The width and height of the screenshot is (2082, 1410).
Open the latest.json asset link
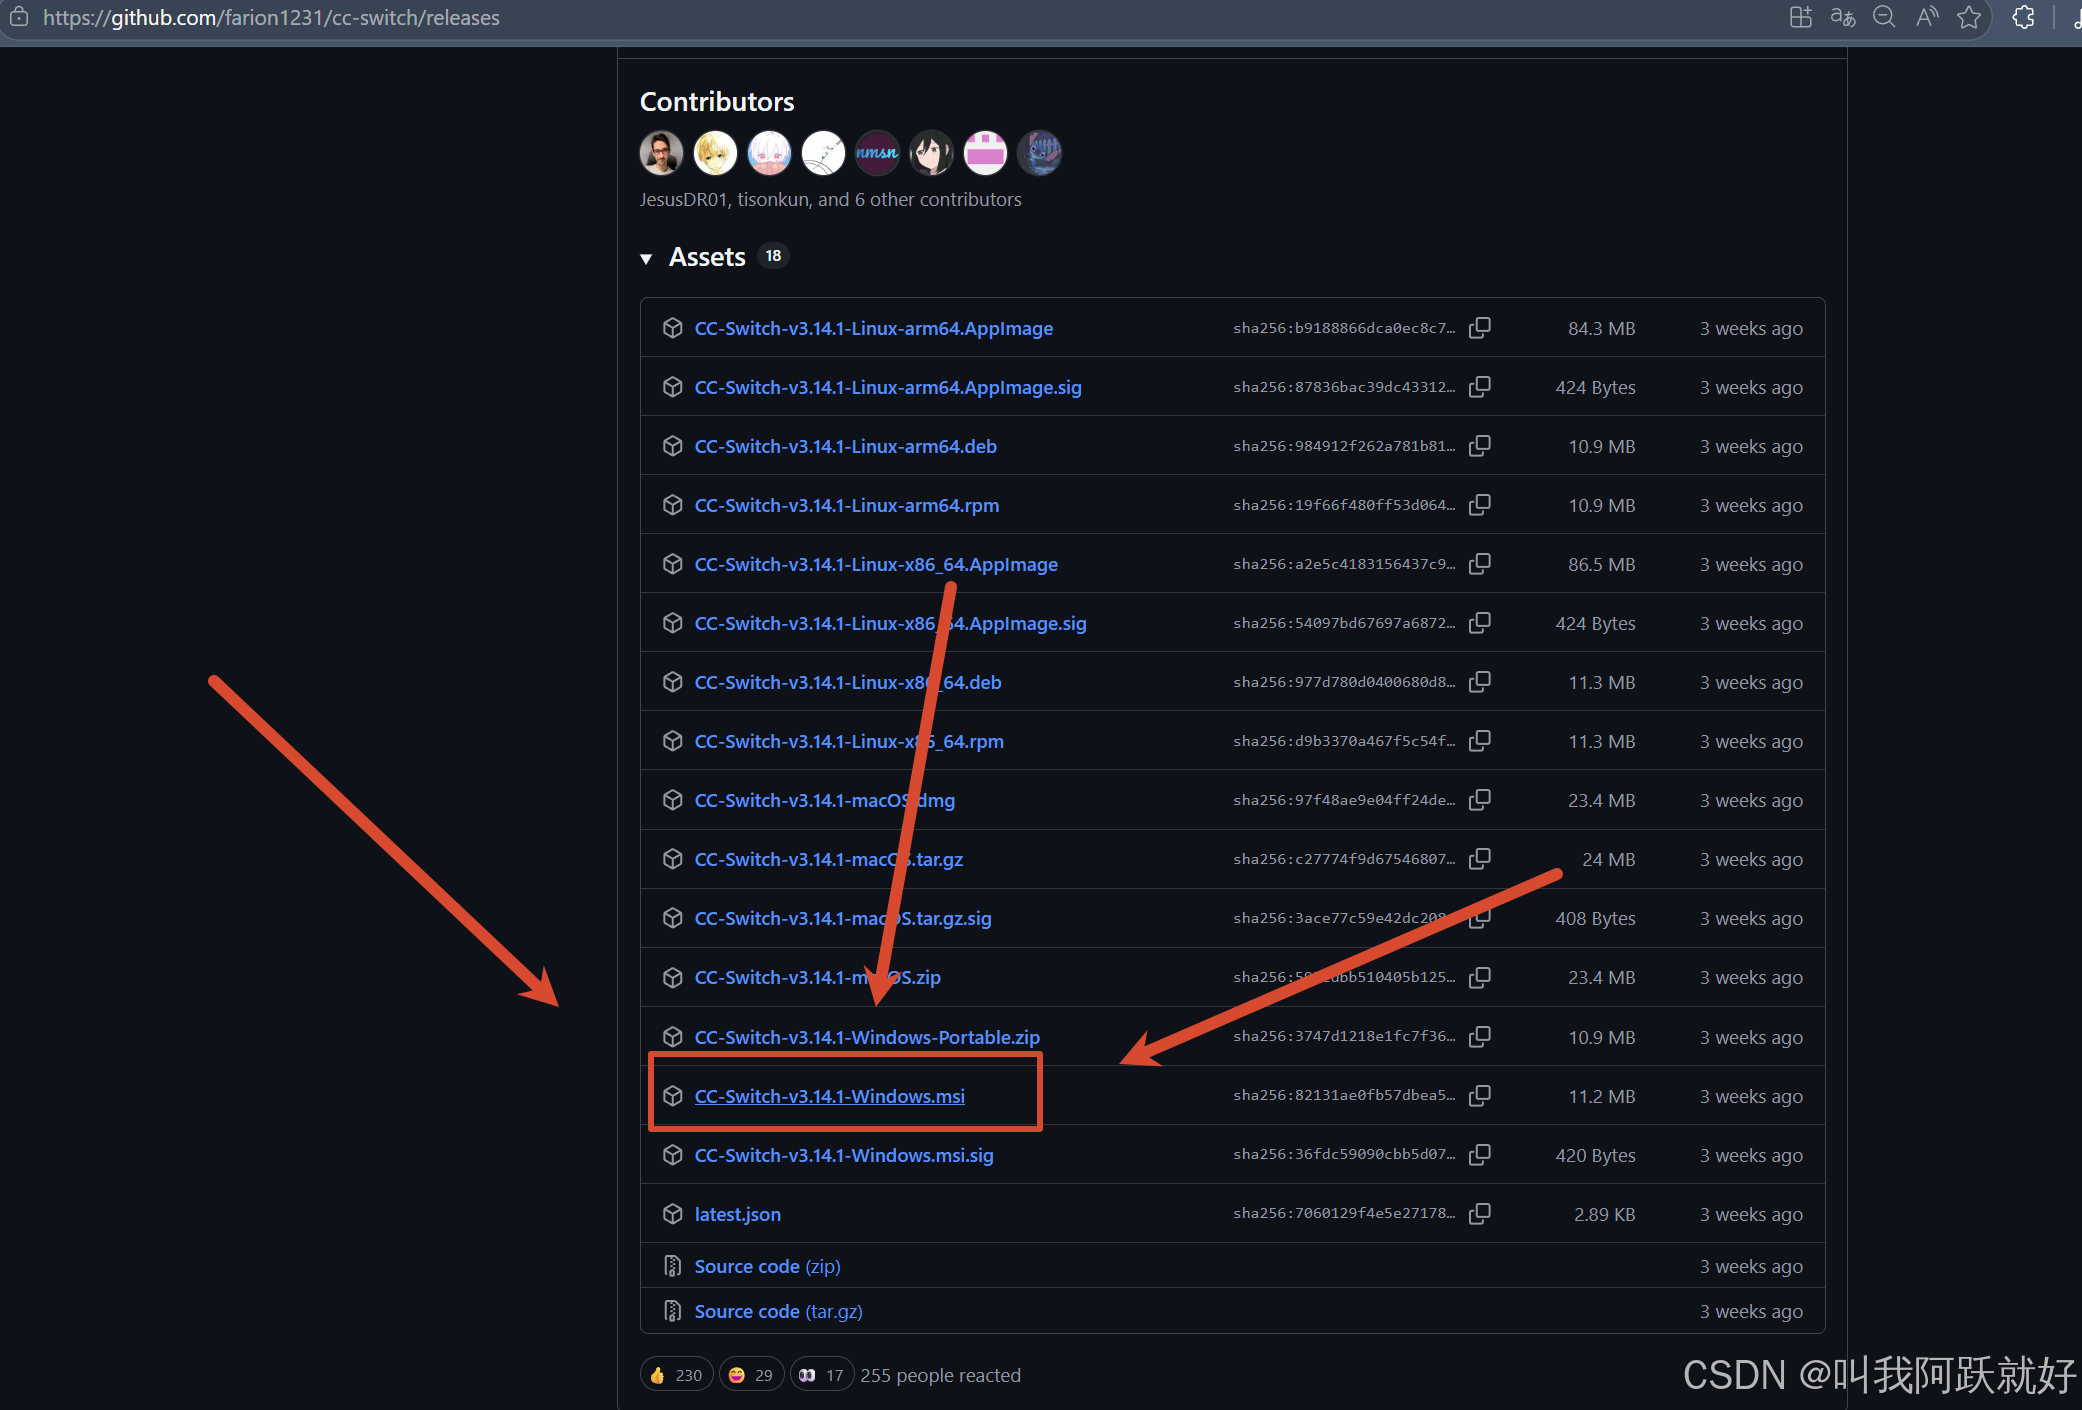pos(738,1214)
